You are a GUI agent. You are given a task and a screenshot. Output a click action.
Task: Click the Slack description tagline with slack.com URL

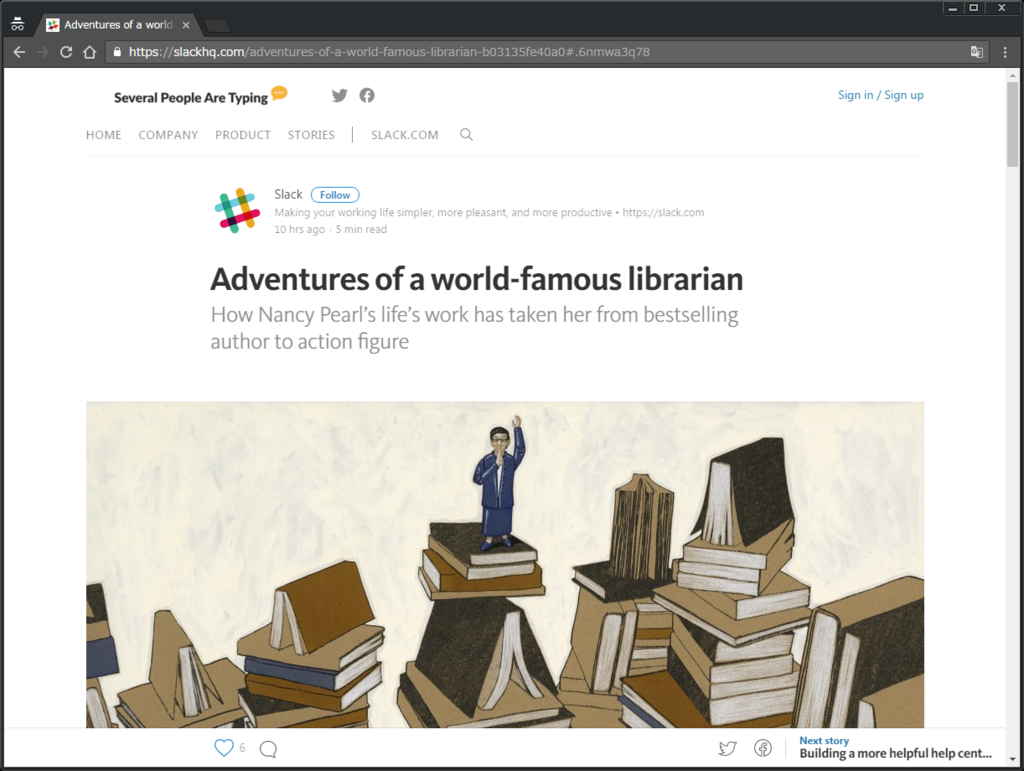point(489,212)
